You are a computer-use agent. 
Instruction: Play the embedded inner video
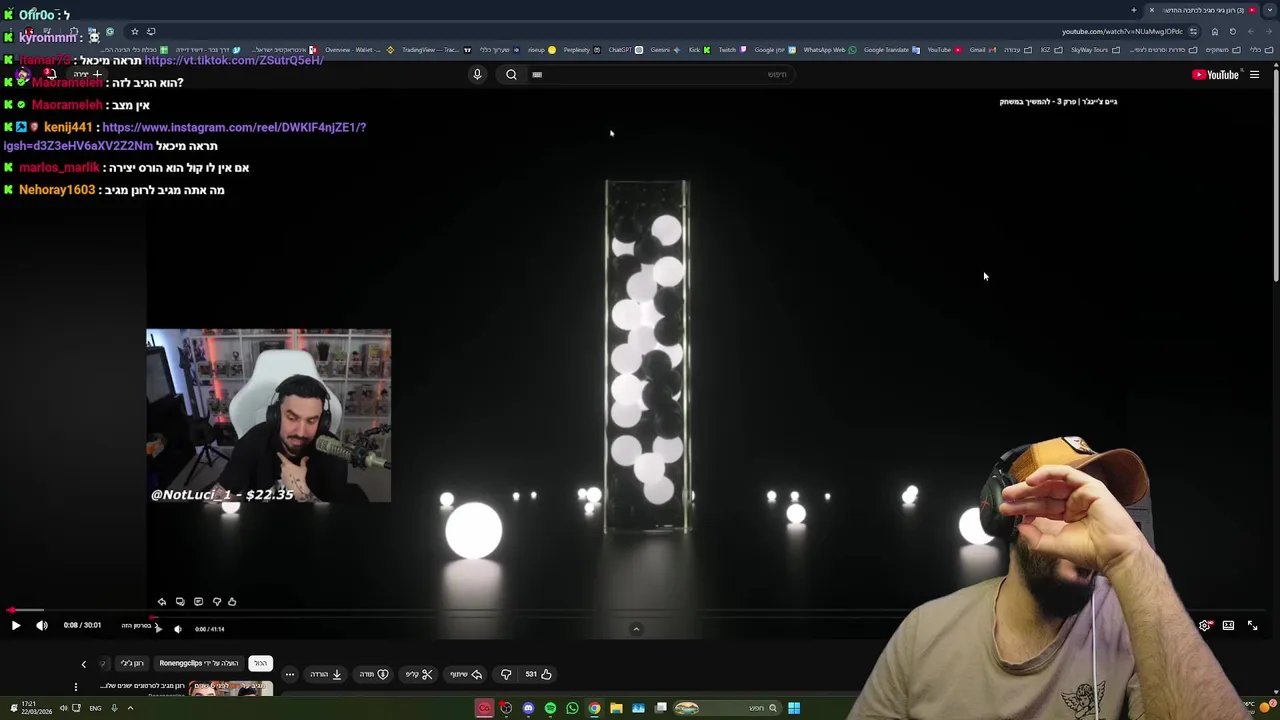[x=158, y=629]
